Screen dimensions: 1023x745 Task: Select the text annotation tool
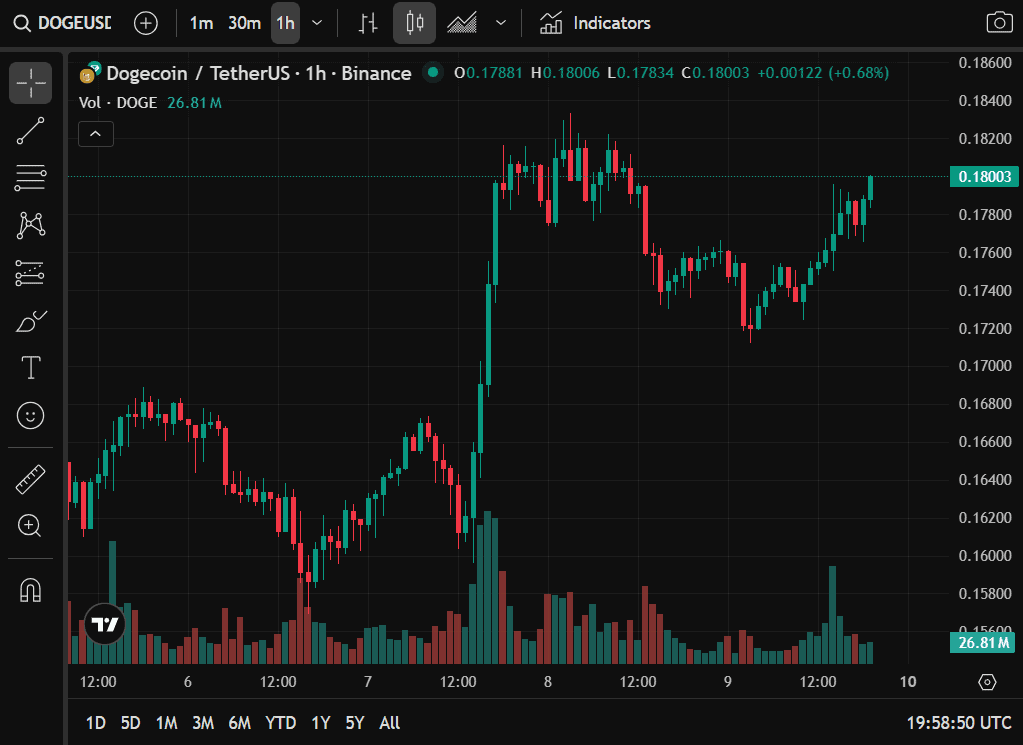pos(31,368)
